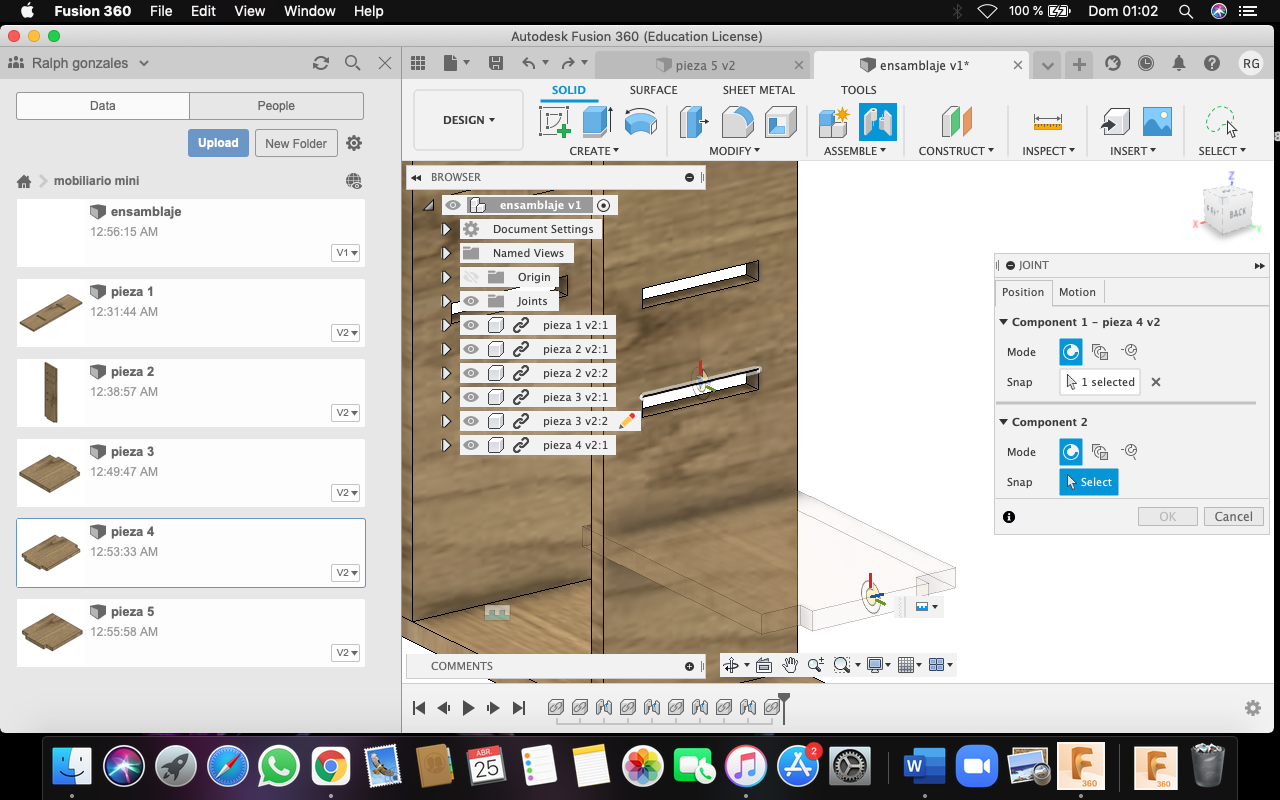1280x800 pixels.
Task: Open timeline settings gear
Action: click(1253, 708)
